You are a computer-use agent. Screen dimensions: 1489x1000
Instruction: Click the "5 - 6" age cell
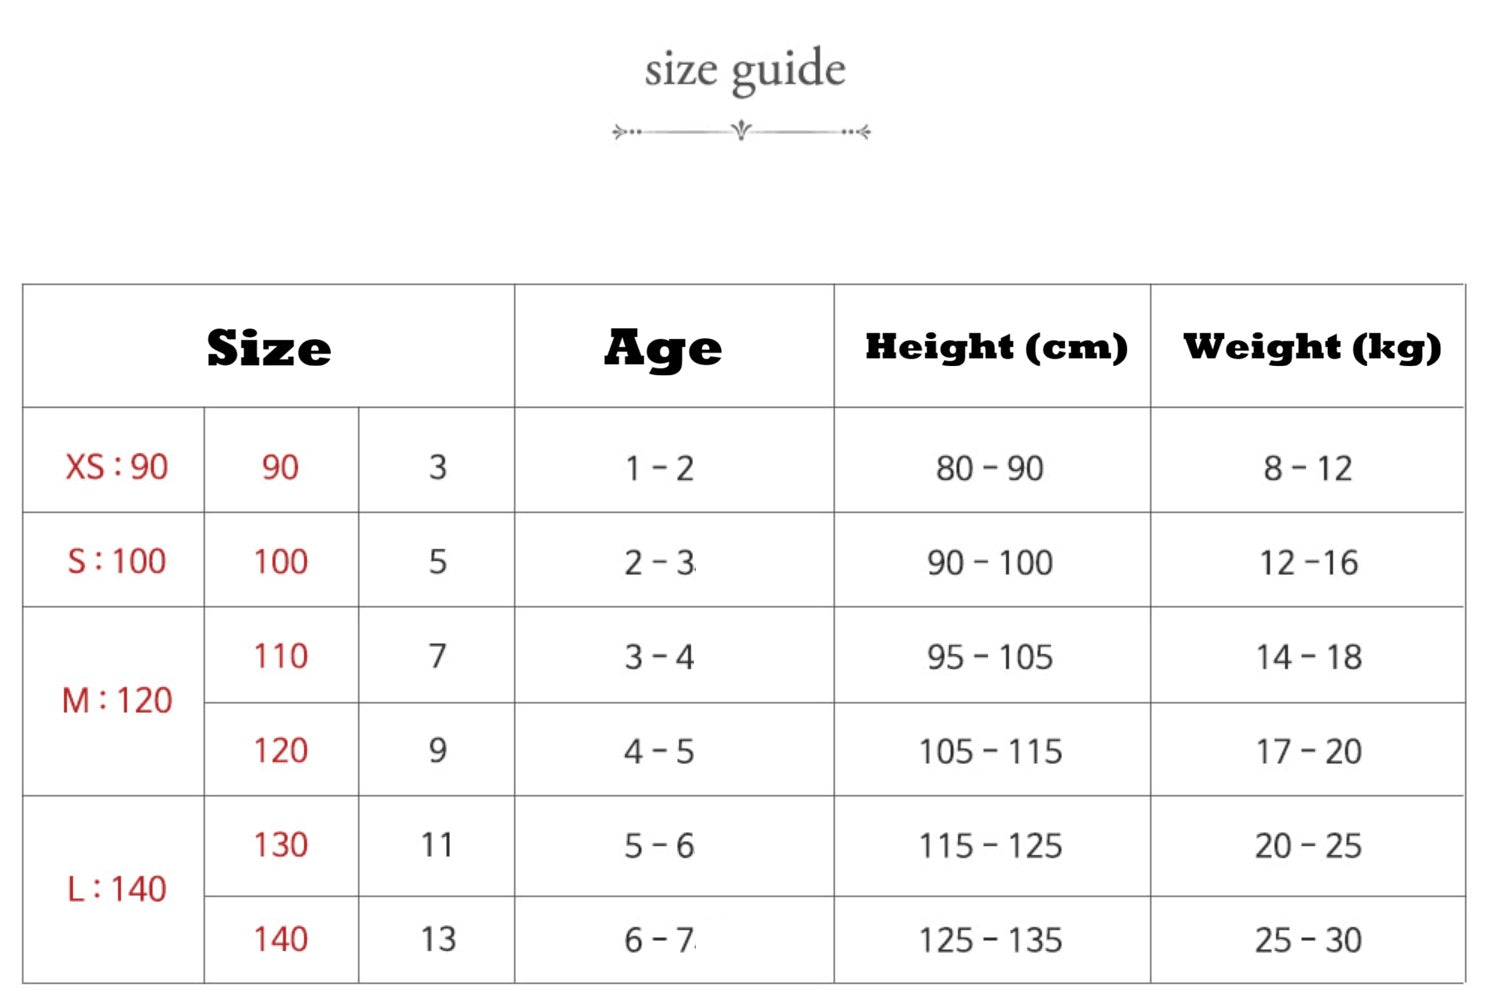659,846
